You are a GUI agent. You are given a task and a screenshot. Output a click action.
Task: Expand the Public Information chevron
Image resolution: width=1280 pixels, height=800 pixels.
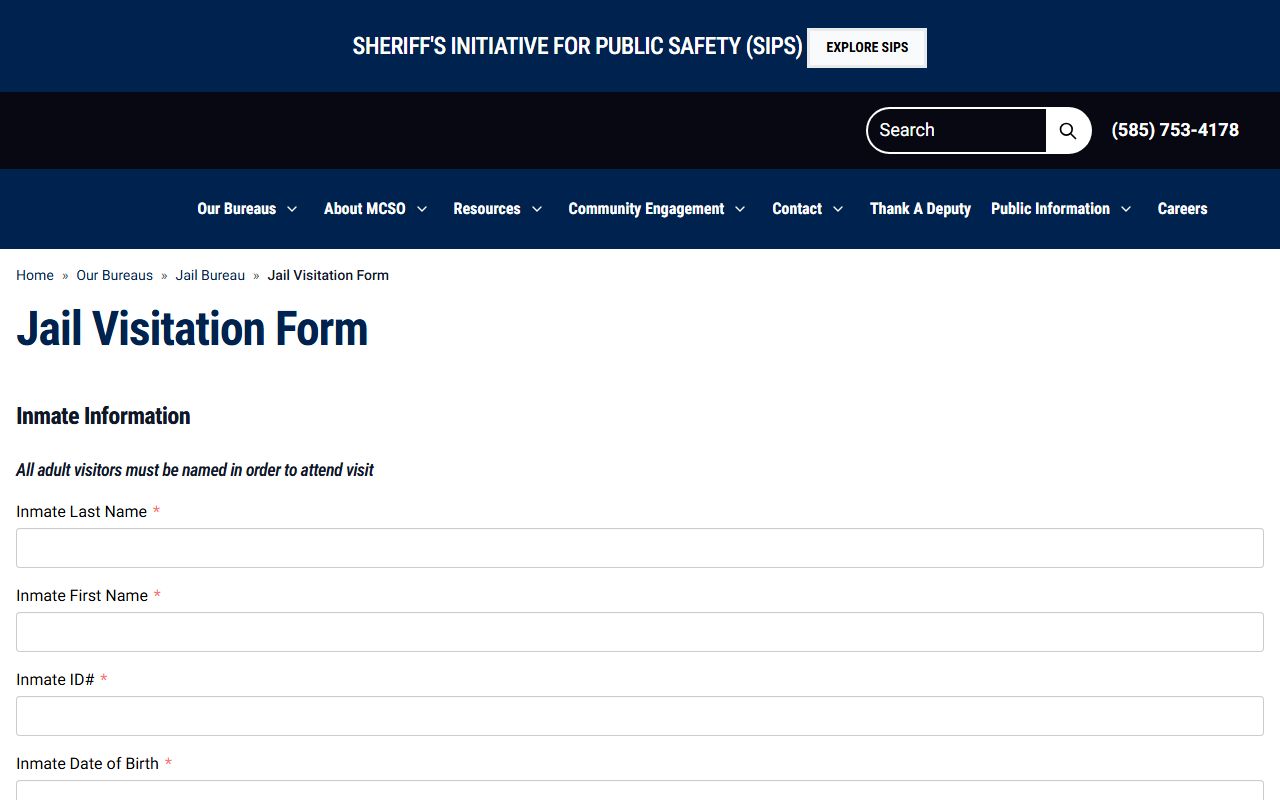coord(1126,209)
